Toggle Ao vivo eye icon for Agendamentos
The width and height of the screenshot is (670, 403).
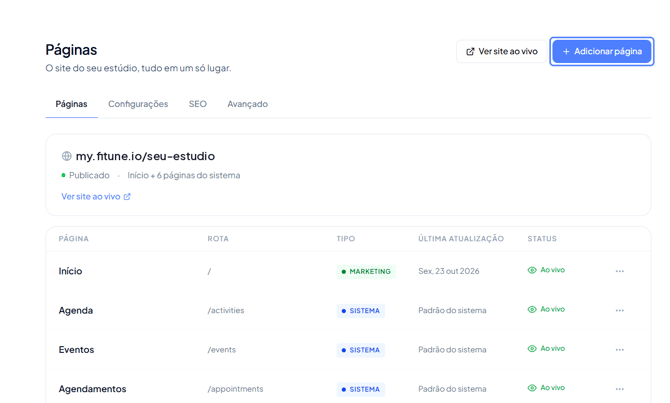tap(532, 388)
